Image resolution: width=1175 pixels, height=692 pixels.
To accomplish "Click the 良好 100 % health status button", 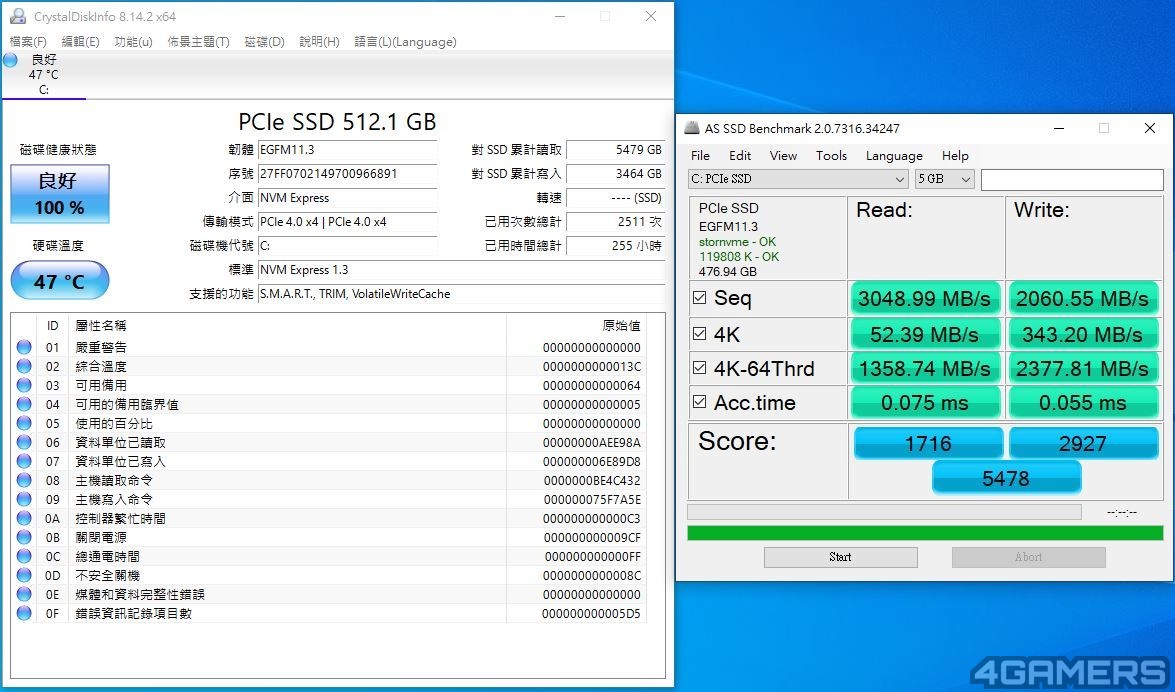I will click(60, 193).
